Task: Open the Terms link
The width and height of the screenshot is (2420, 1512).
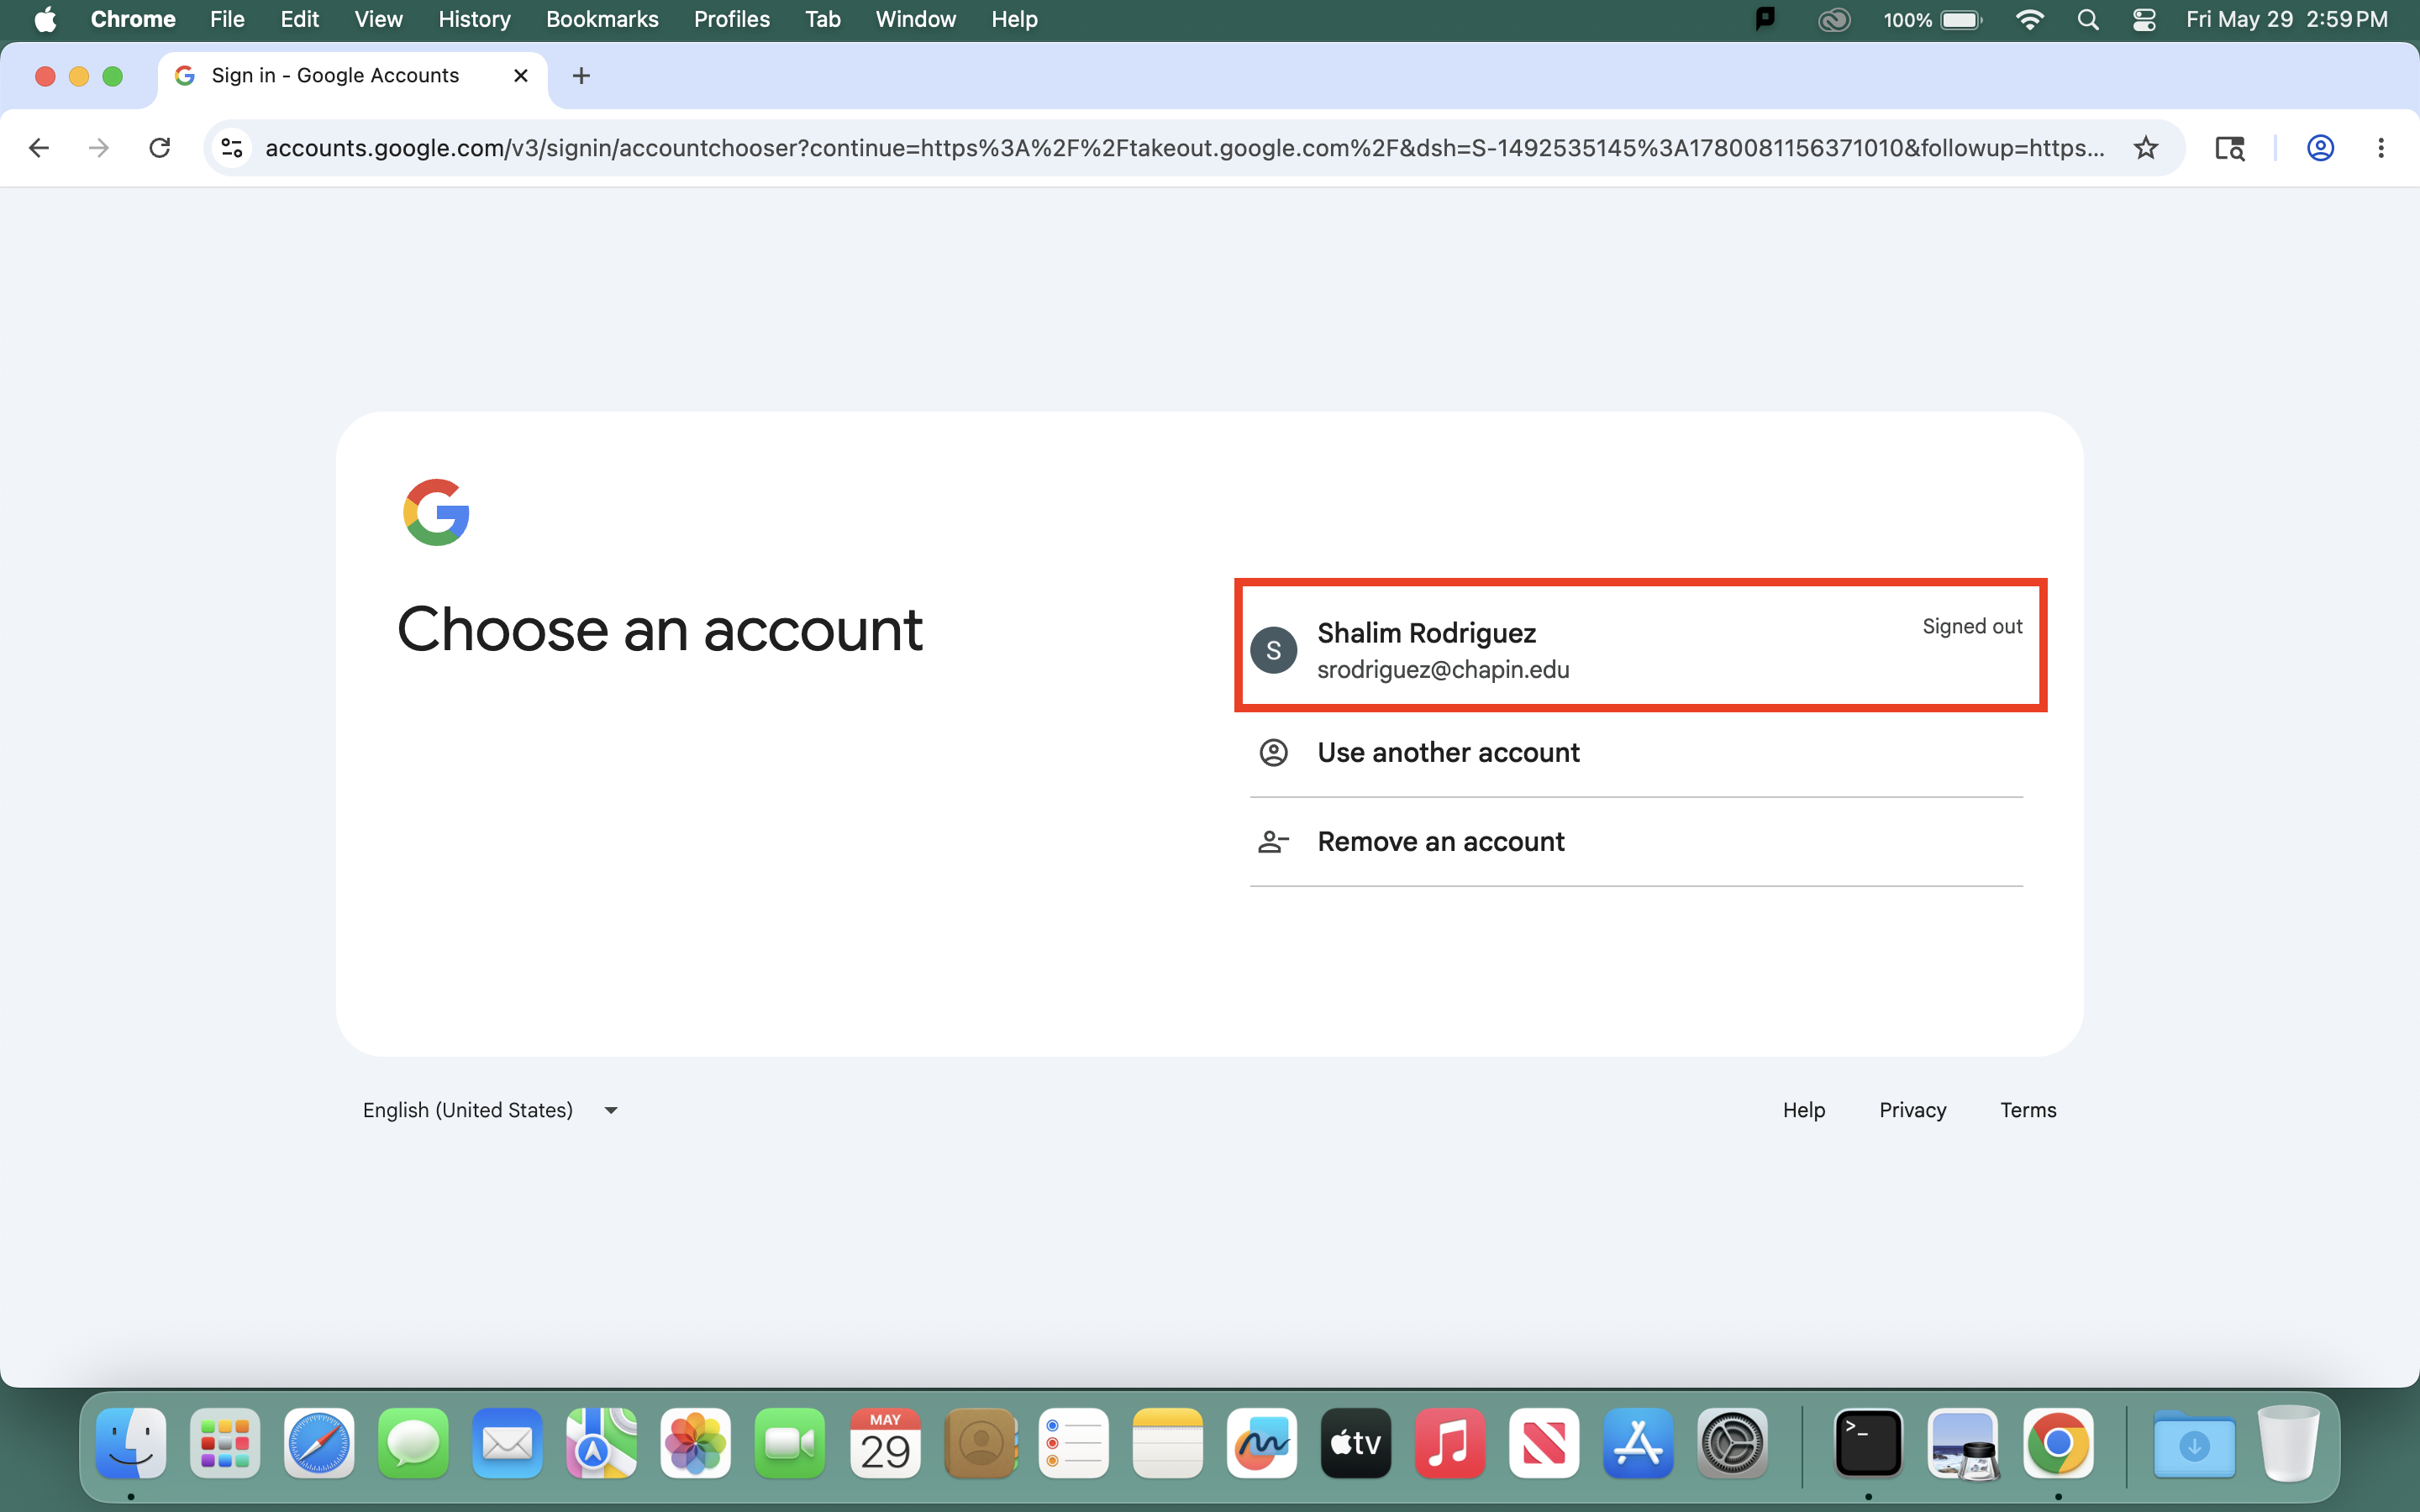Action: pos(2028,1110)
